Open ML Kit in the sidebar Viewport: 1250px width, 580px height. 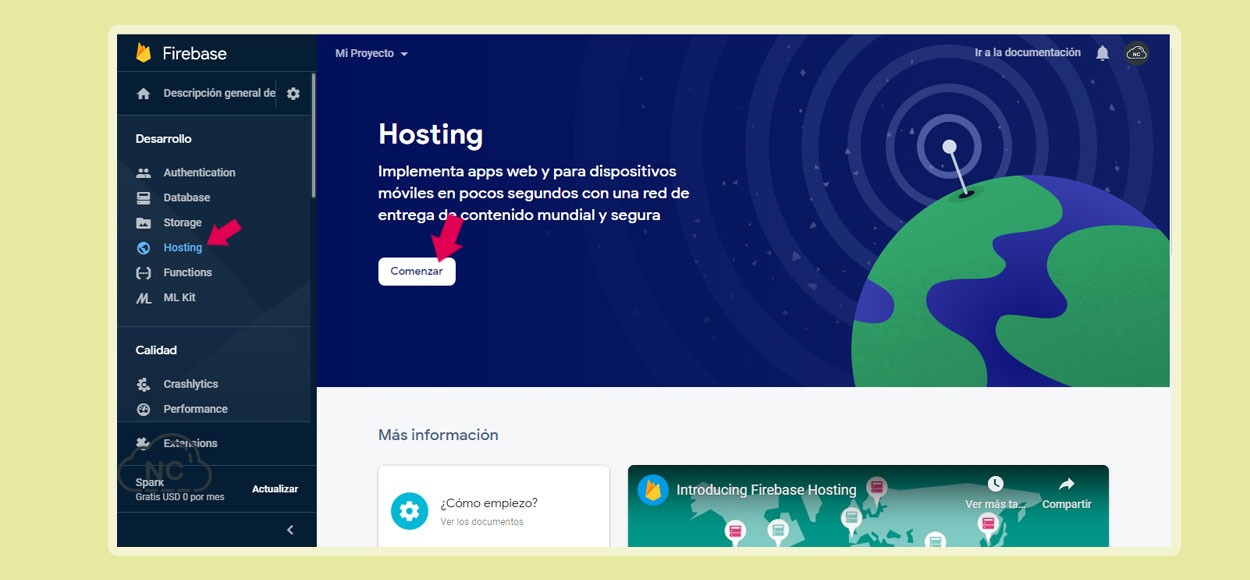tap(180, 297)
